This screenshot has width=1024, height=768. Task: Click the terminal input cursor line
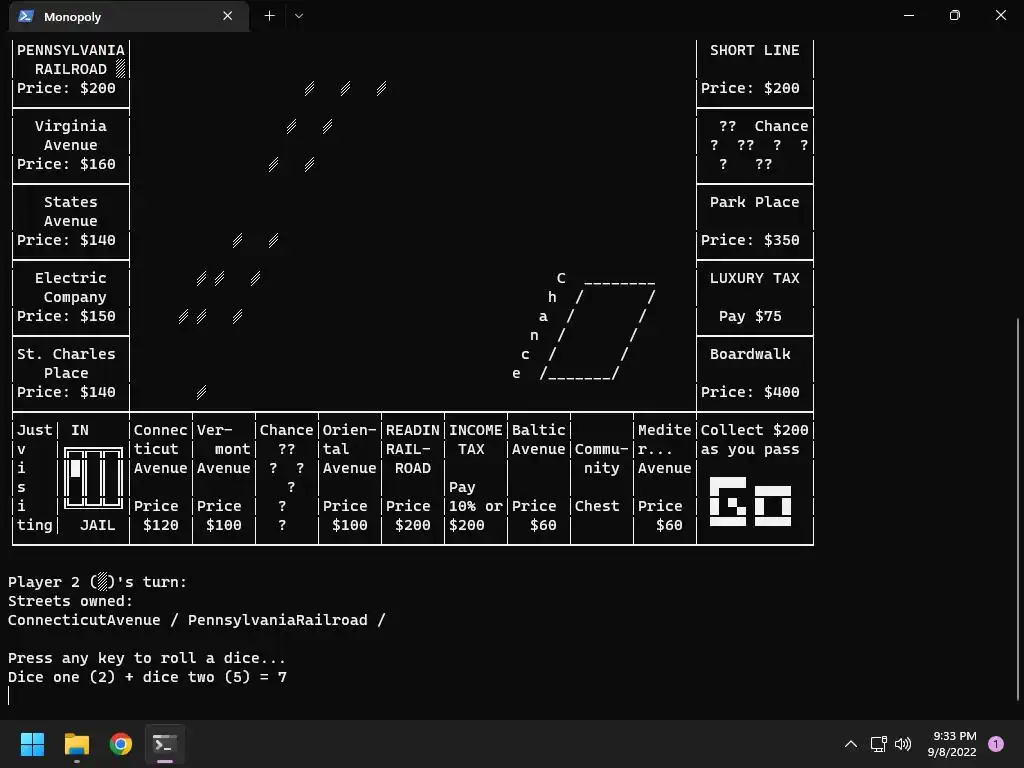point(9,696)
